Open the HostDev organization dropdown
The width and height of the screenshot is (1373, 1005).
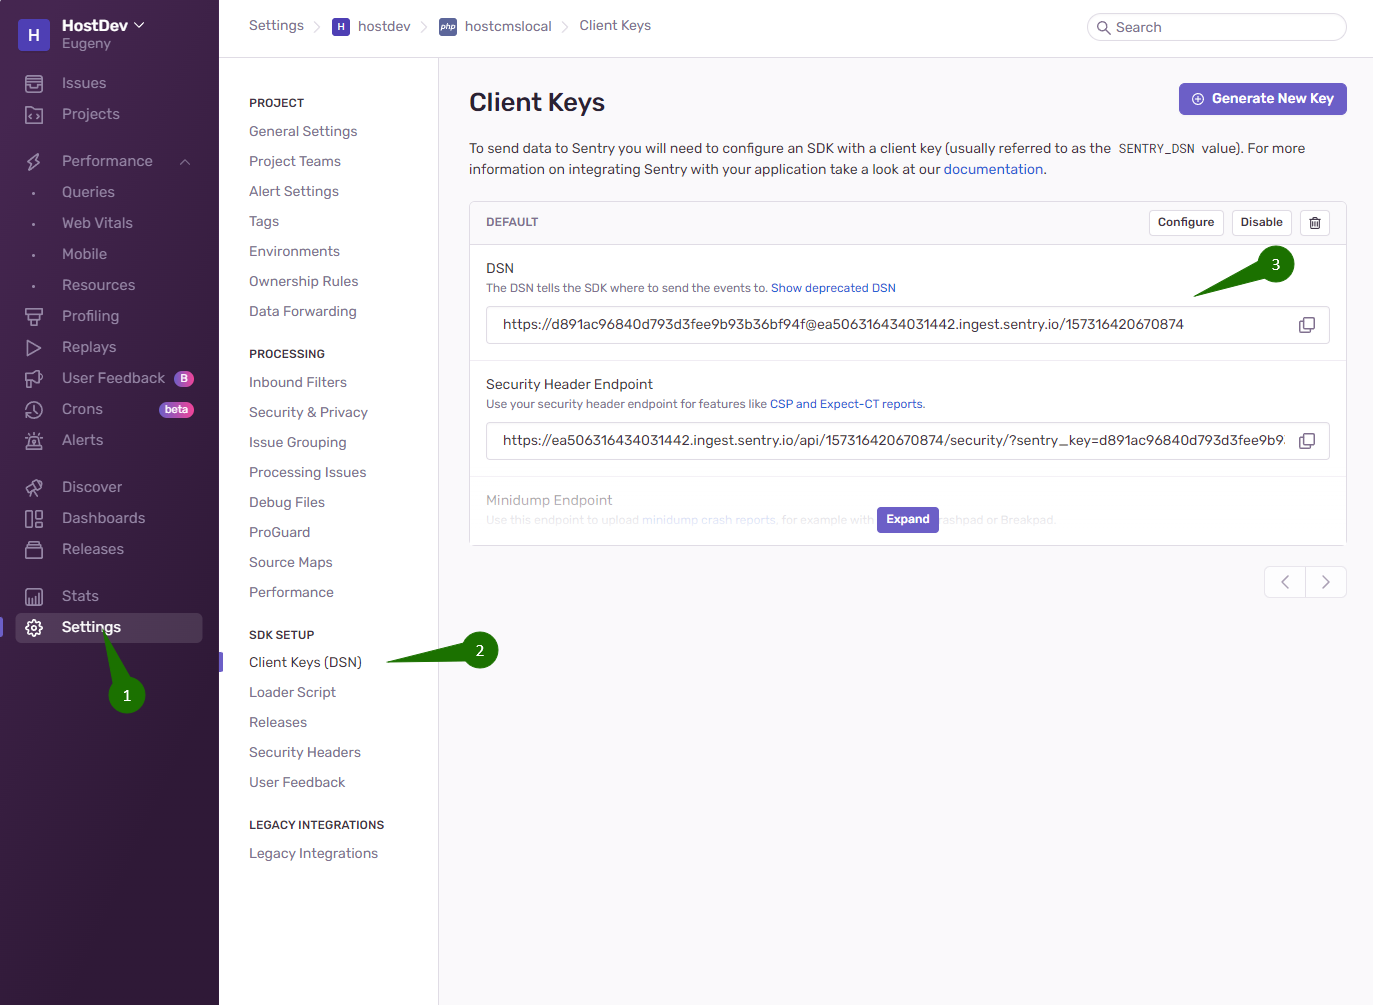(x=103, y=26)
